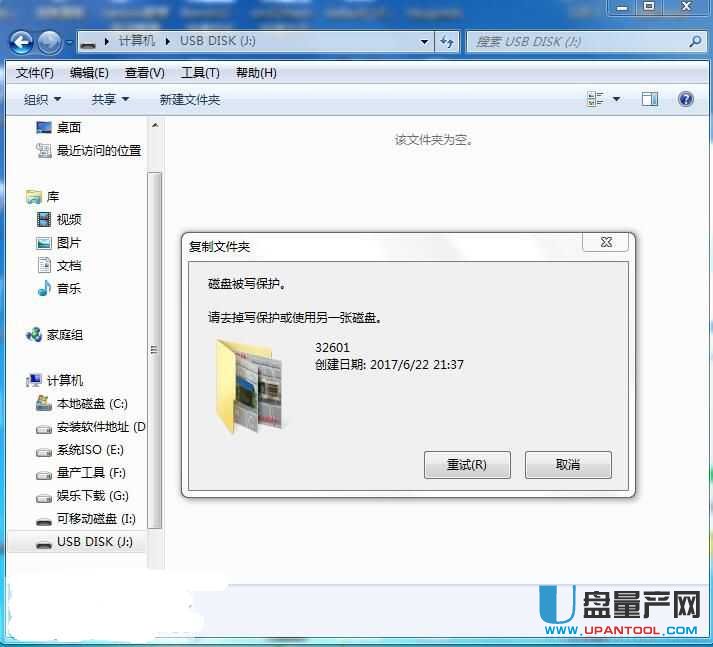Click the search magnifier icon

click(696, 42)
